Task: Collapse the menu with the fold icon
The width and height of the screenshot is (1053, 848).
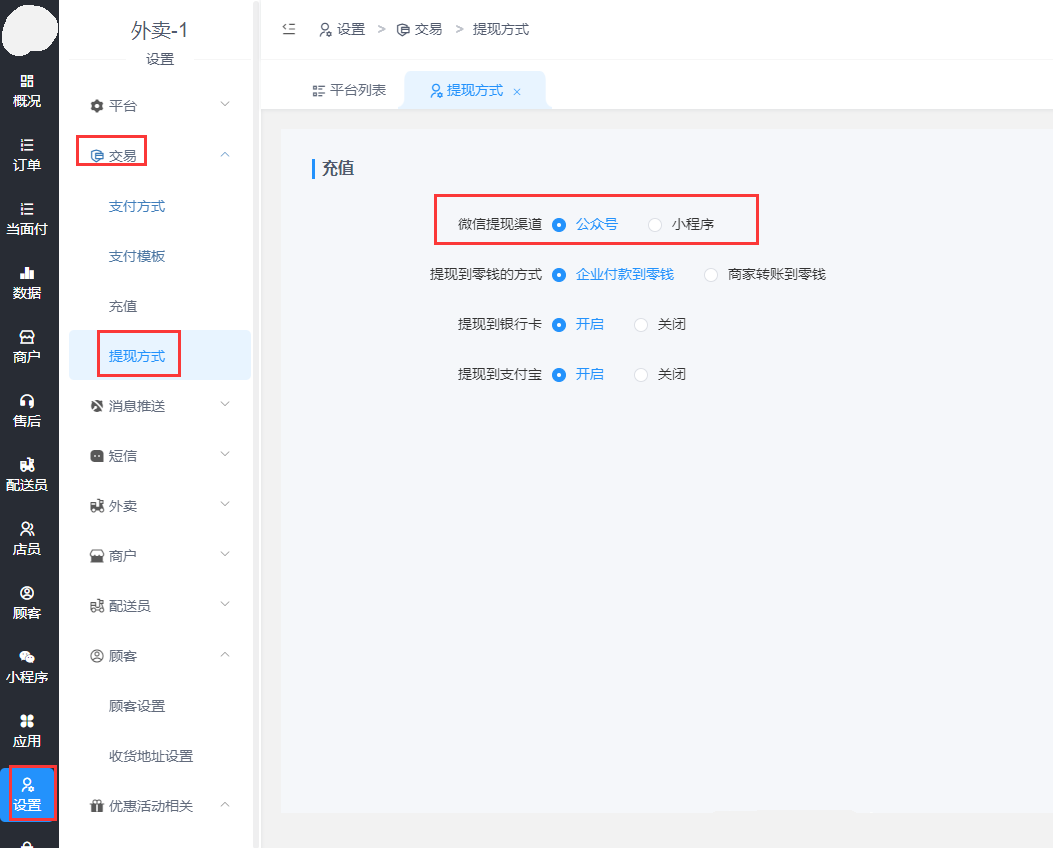Action: 289,29
